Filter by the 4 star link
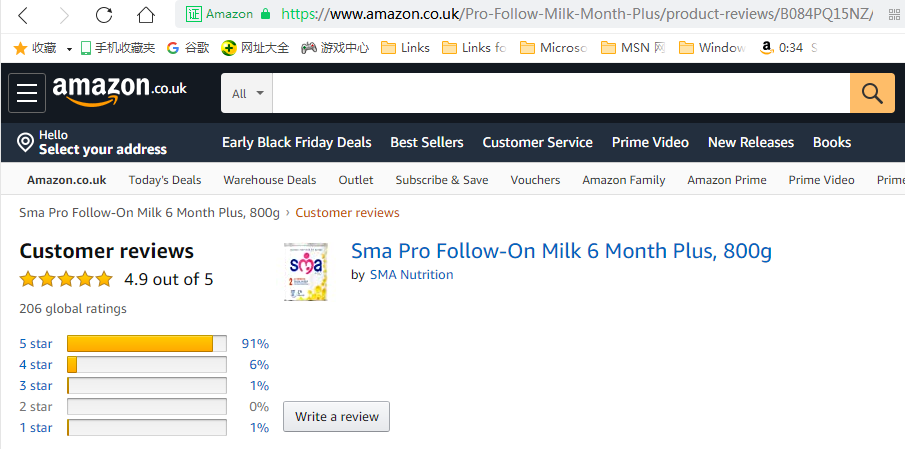The height and width of the screenshot is (449, 905). point(36,365)
